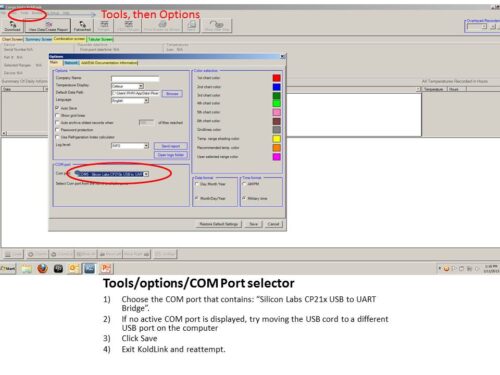Click Cancel in Options dialog

pos(273,224)
